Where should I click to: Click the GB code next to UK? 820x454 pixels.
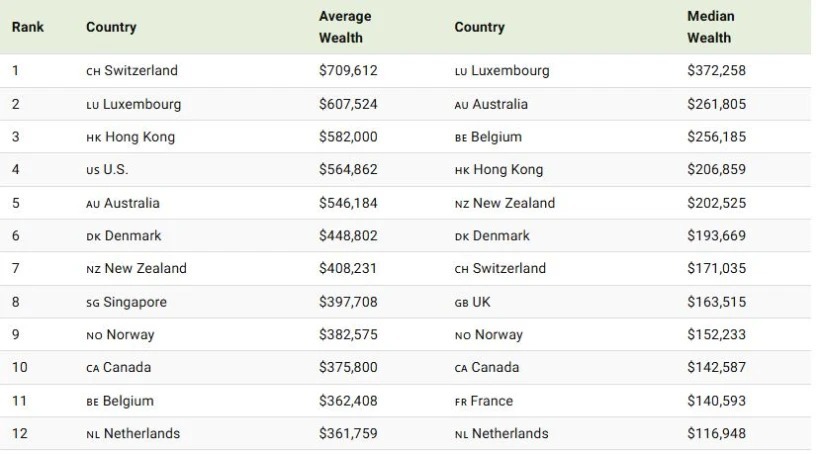461,303
